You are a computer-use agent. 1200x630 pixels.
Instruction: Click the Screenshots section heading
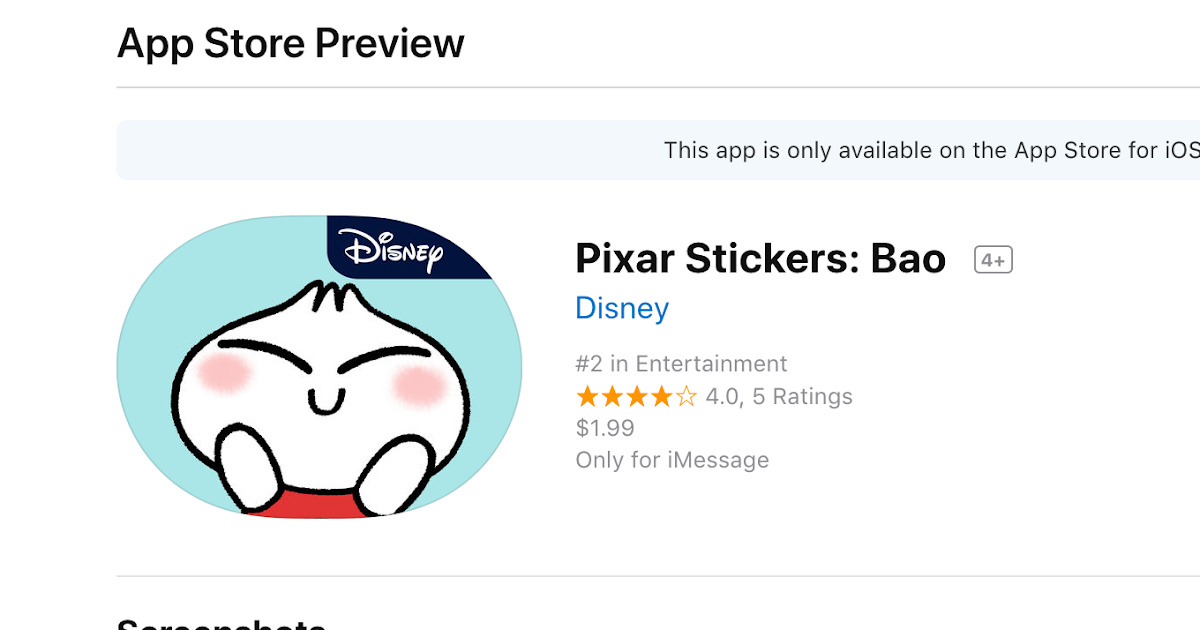pos(220,623)
